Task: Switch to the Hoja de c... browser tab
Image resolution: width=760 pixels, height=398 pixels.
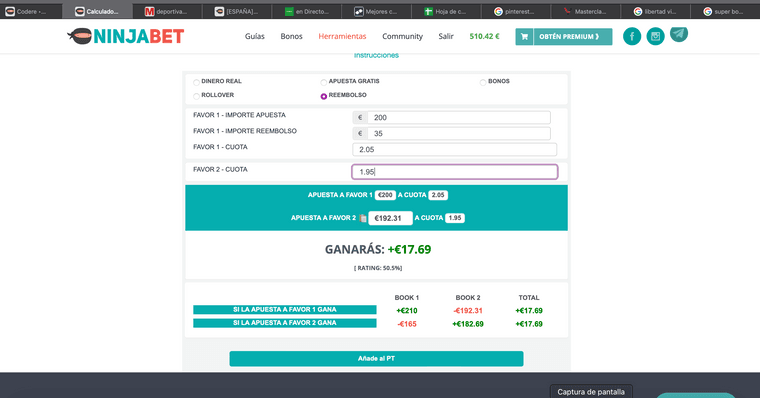Action: (446, 11)
